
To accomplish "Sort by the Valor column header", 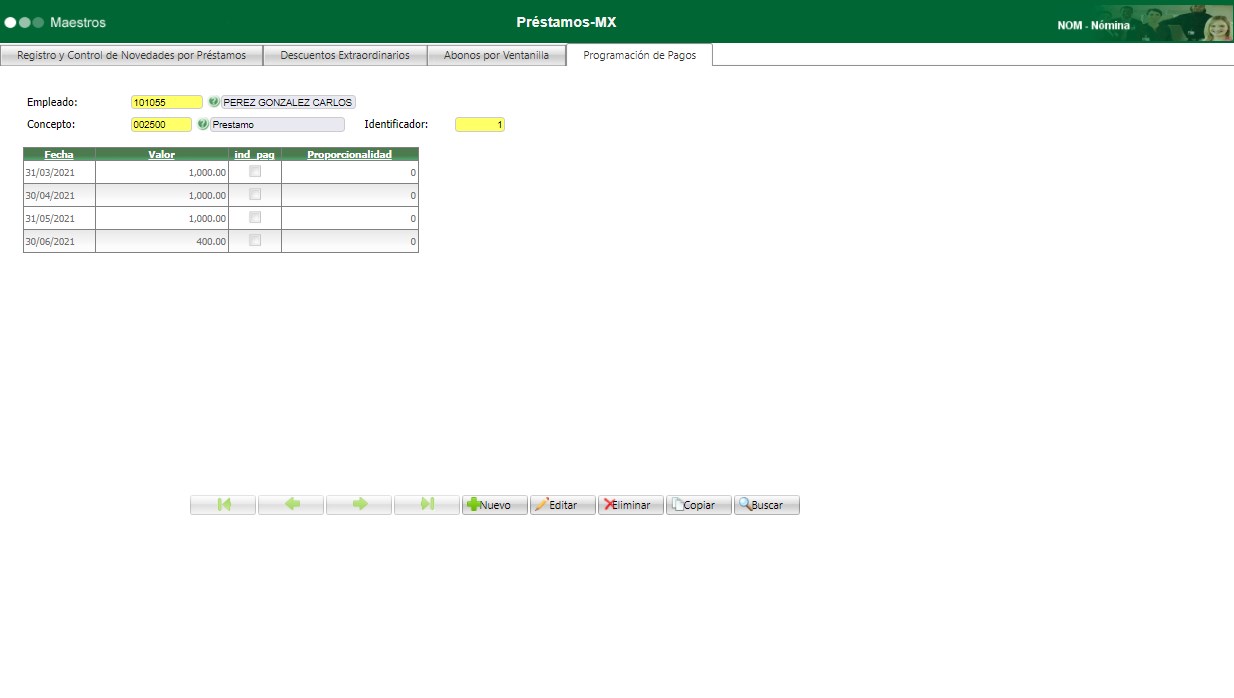I will click(162, 155).
